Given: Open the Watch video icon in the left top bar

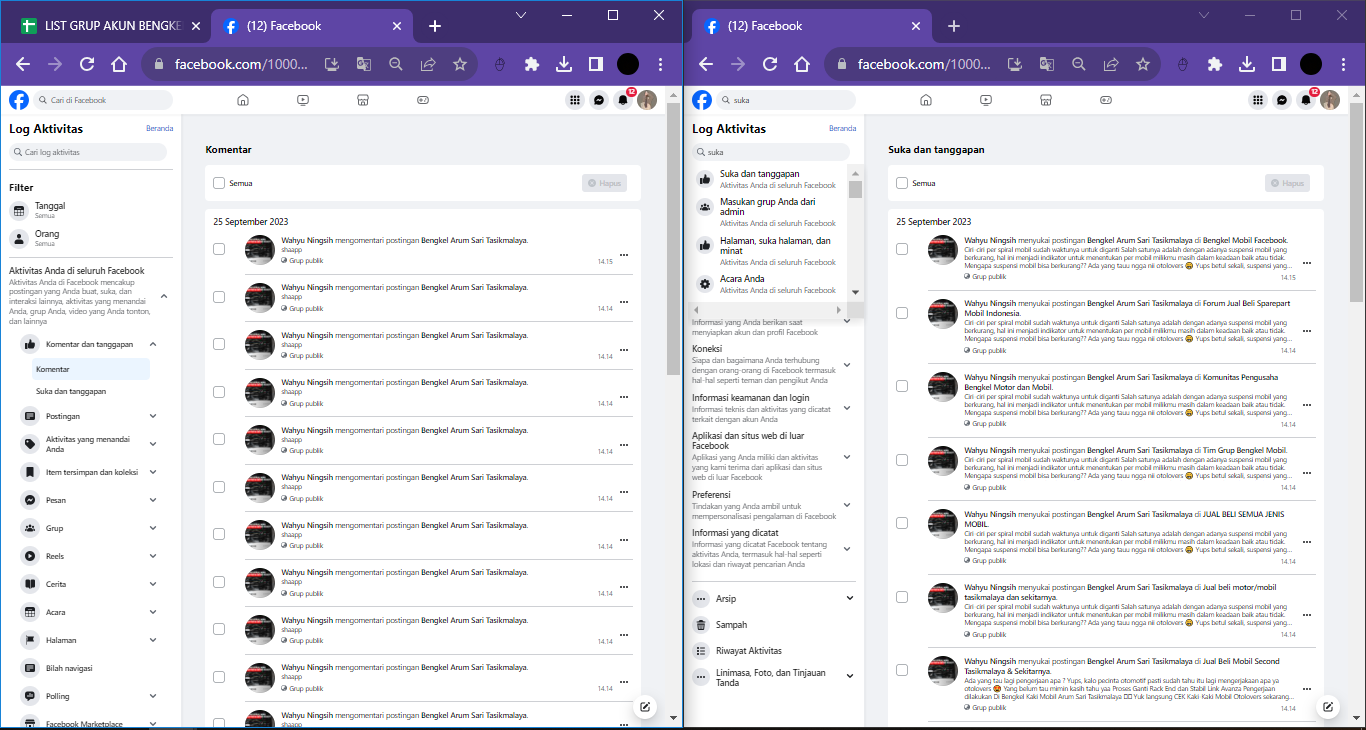Looking at the screenshot, I should click(x=303, y=100).
